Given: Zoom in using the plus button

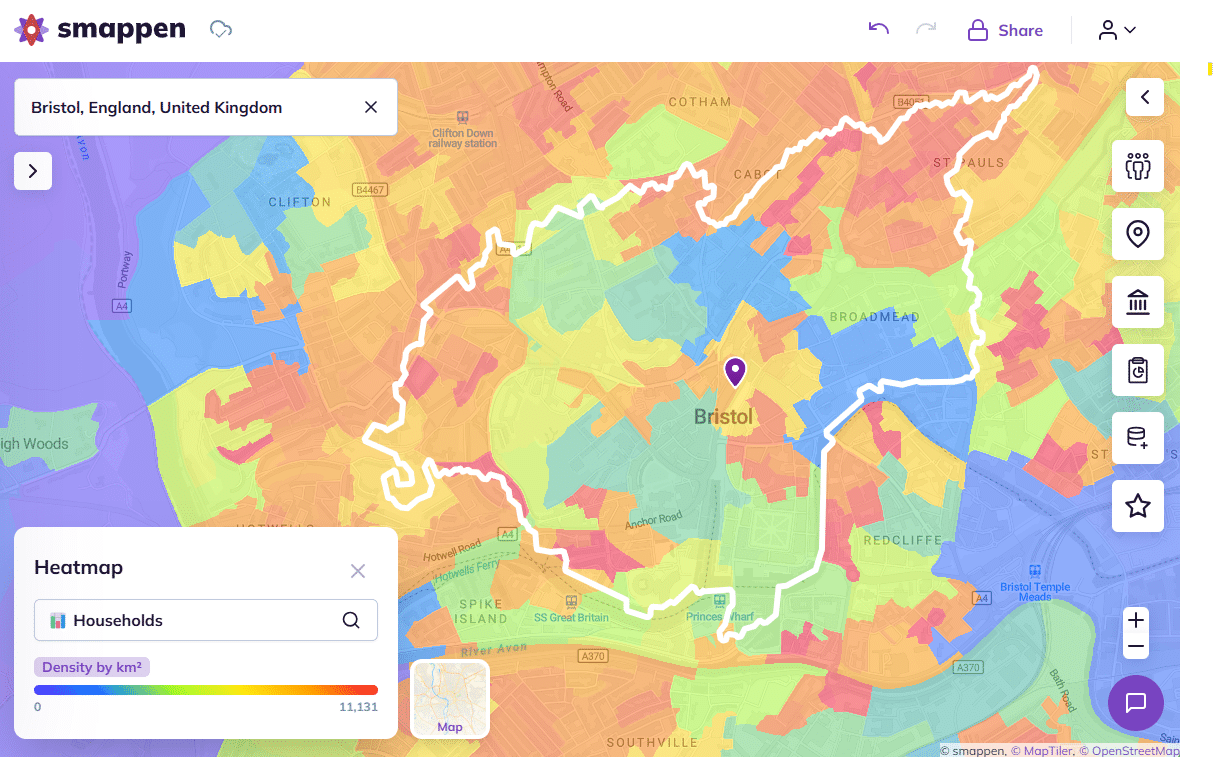Looking at the screenshot, I should point(1135,619).
